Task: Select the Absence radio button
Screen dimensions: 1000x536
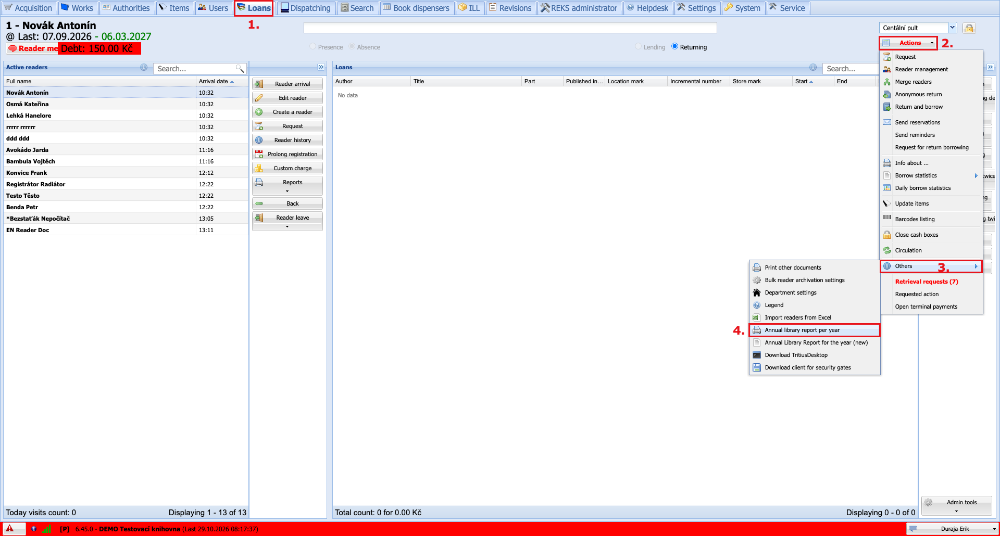Action: pyautogui.click(x=352, y=47)
